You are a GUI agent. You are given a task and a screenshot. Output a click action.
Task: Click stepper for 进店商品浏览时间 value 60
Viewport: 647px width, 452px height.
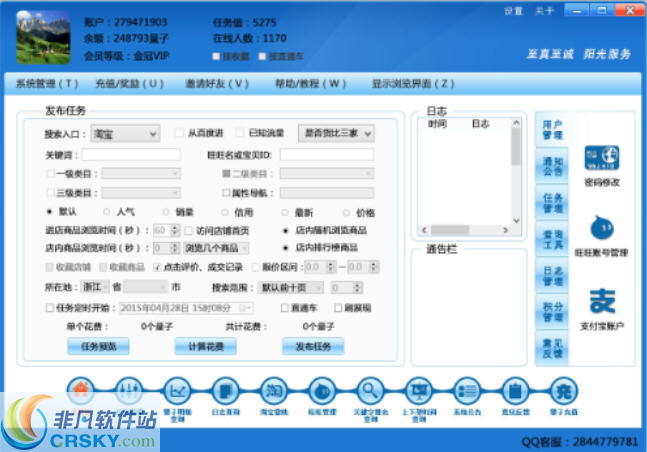(175, 230)
